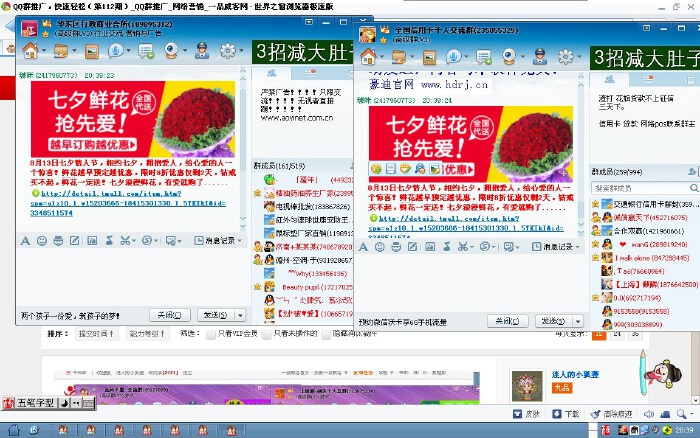
Task: Click microphone voice chat icon in right window
Action: coord(454,56)
